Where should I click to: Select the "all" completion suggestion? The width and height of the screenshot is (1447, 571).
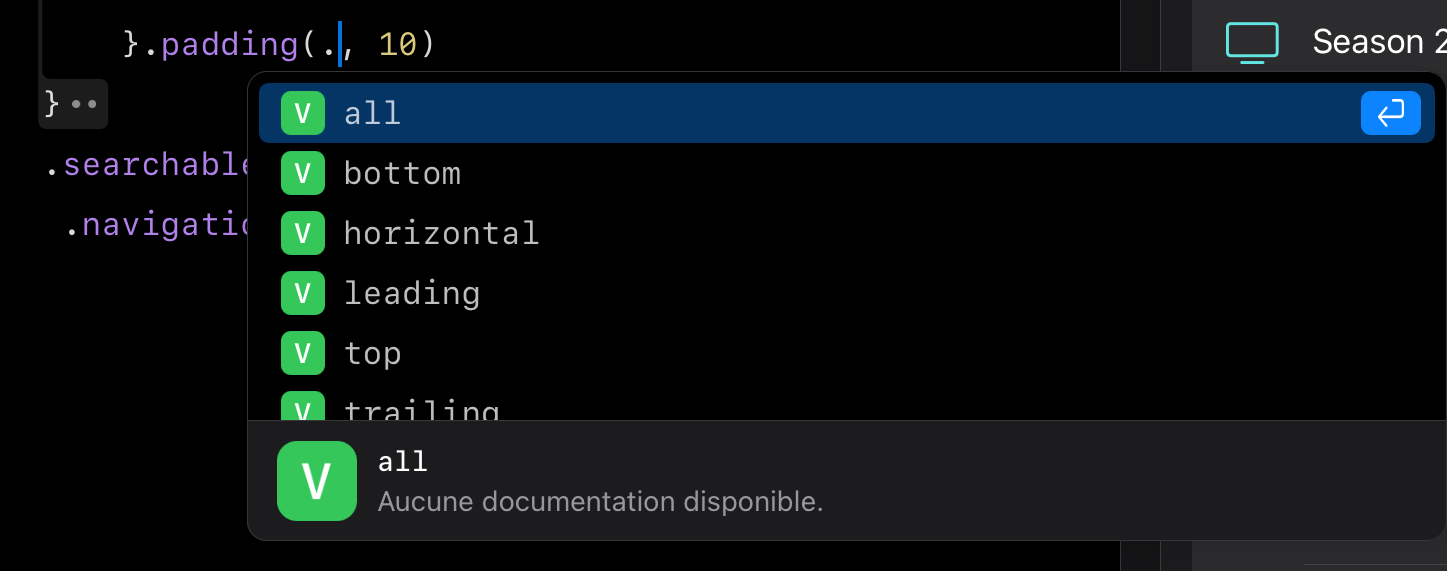tap(372, 113)
